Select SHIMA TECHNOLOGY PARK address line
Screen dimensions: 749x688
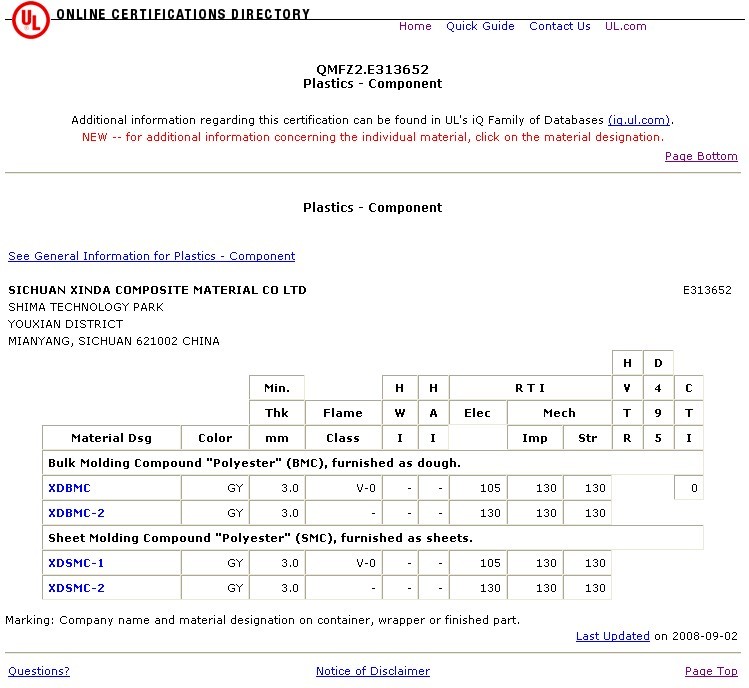pos(86,307)
